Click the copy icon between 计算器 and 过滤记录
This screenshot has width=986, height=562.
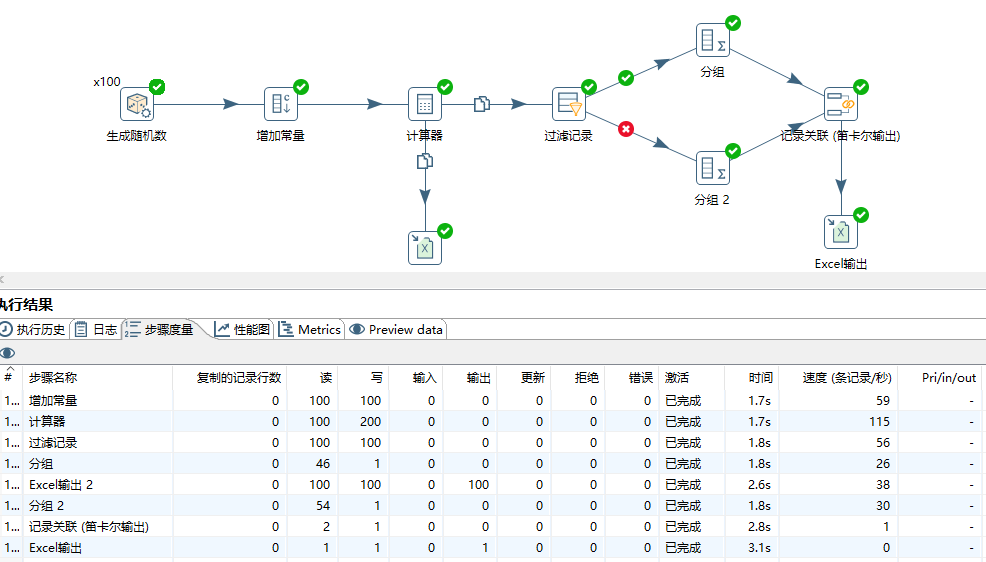[x=482, y=104]
